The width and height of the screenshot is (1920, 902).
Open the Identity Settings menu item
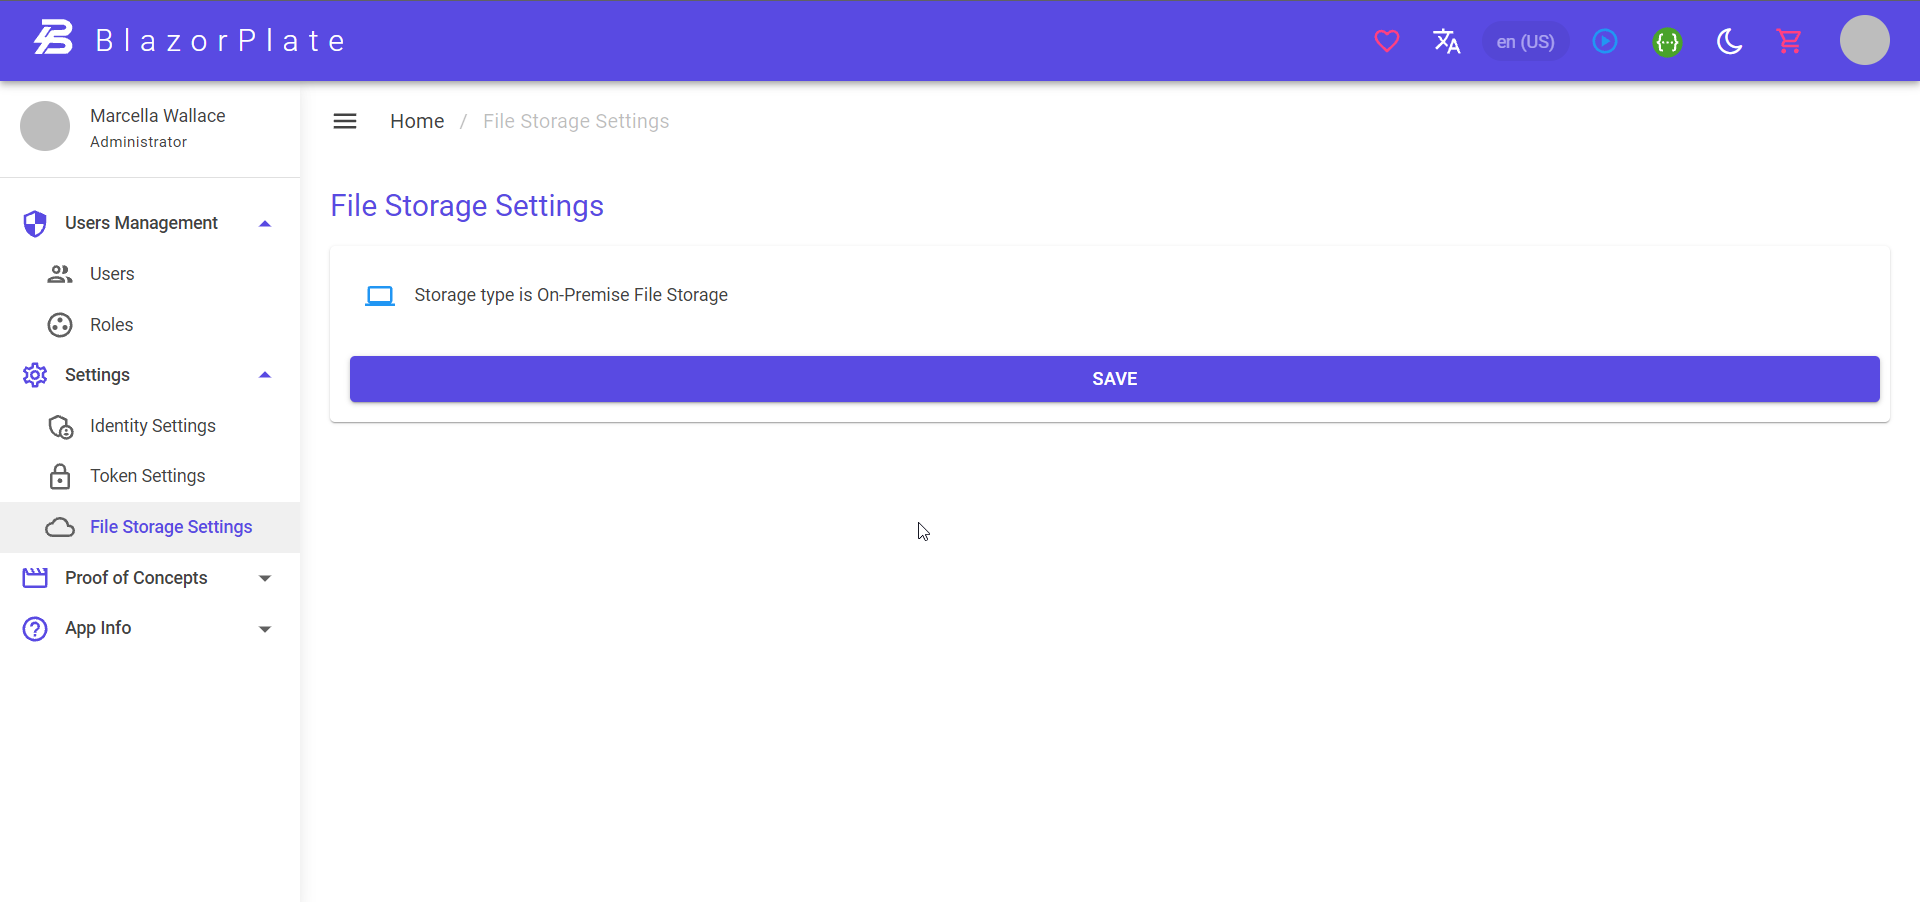coord(152,426)
